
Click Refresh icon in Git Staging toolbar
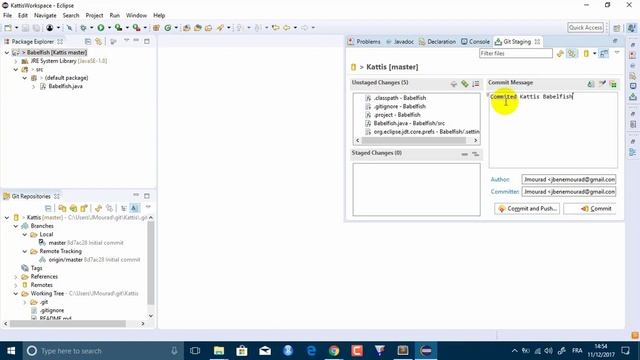560,53
